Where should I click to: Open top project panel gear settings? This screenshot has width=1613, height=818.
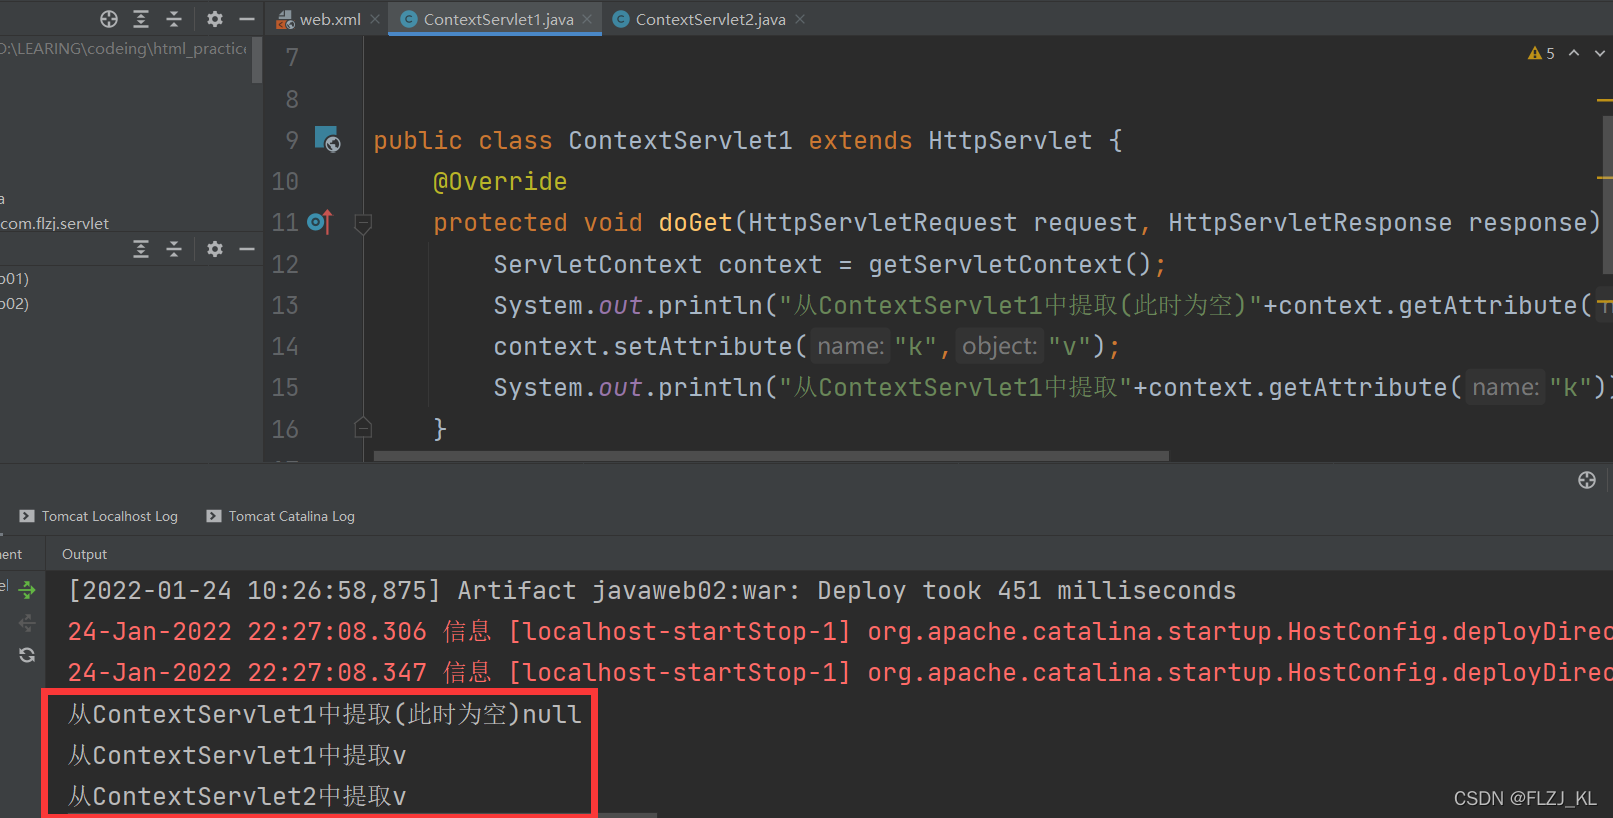pos(215,19)
